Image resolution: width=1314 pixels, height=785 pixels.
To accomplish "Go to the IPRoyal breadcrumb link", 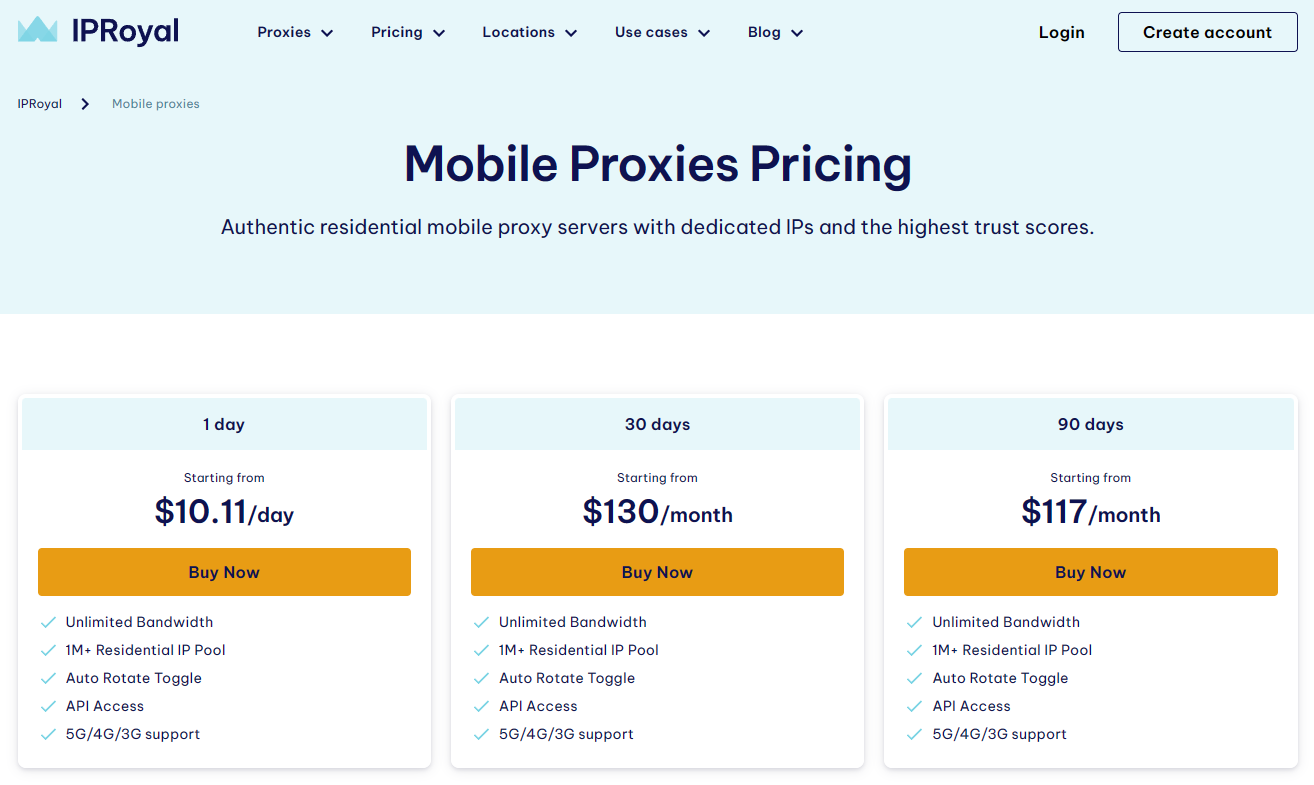I will coord(40,104).
